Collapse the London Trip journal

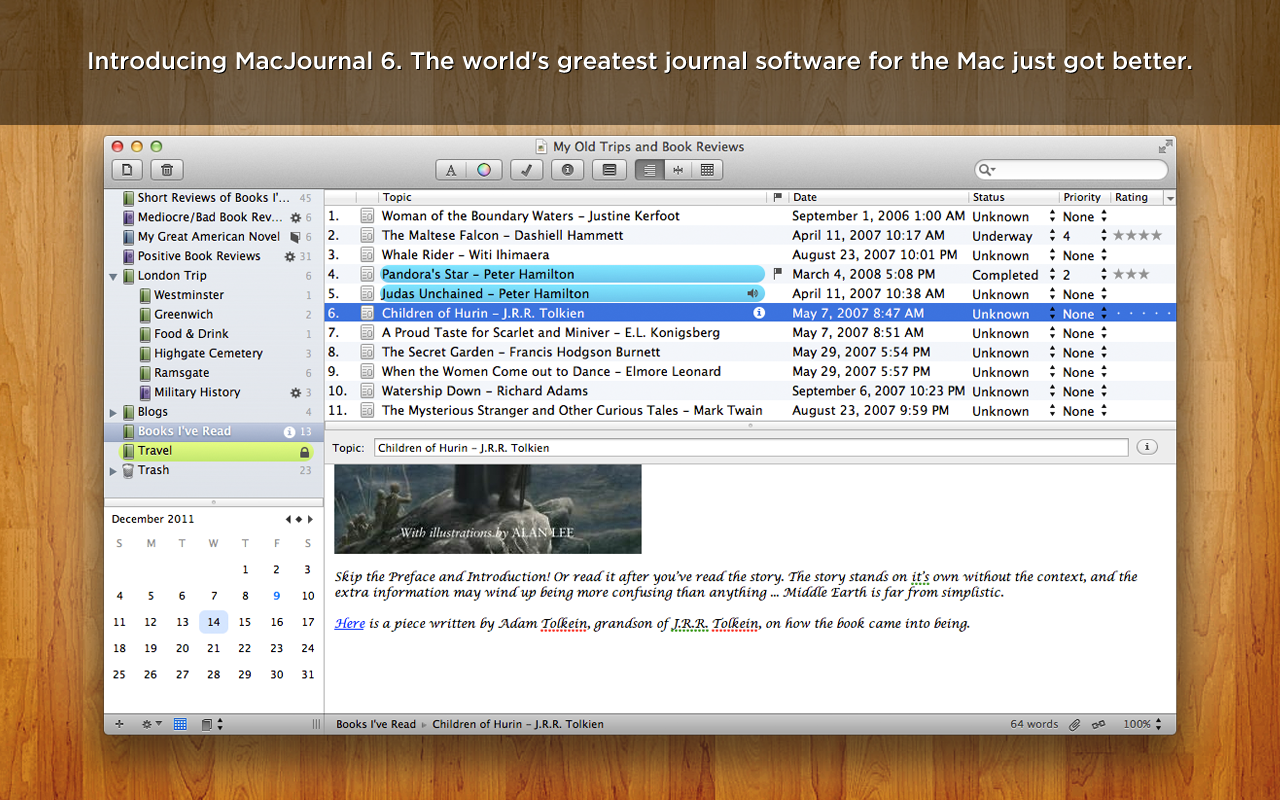[x=113, y=276]
